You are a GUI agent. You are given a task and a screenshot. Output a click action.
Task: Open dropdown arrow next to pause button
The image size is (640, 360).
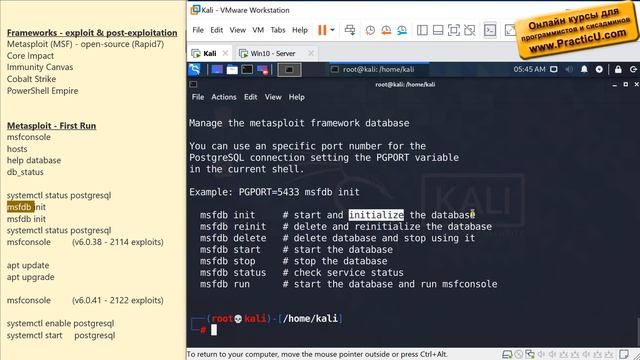click(x=333, y=30)
